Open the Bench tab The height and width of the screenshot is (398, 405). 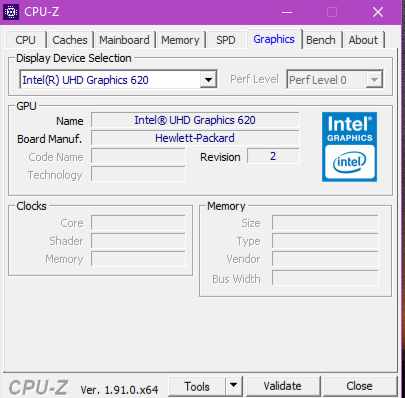[321, 40]
